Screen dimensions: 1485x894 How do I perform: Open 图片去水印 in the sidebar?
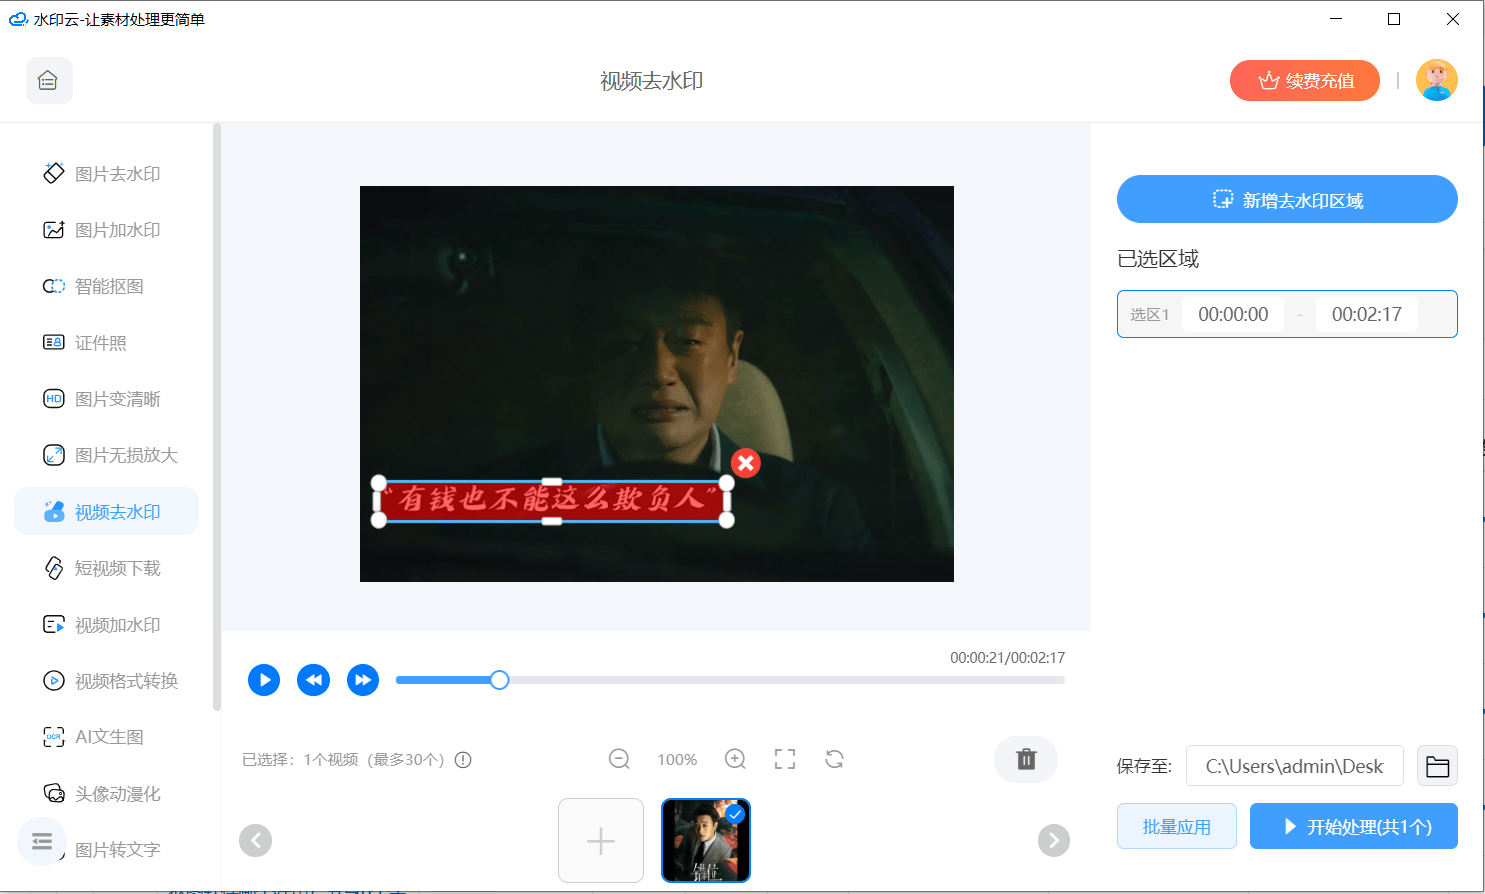coord(106,174)
